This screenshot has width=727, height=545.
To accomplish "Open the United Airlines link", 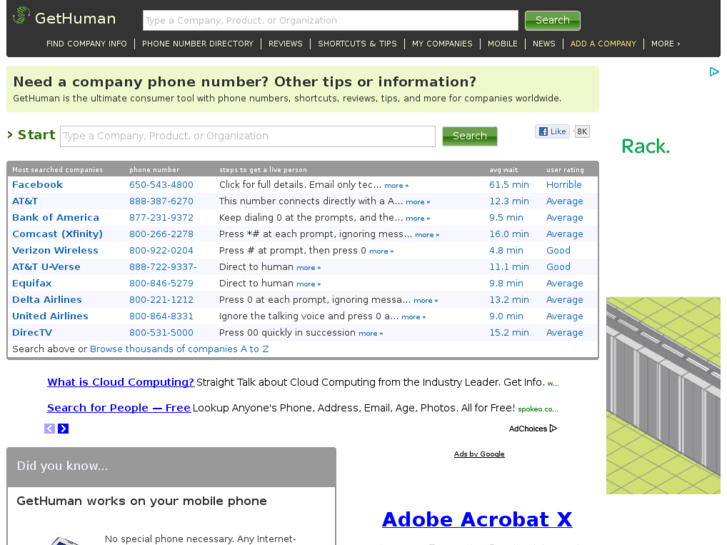I will point(50,316).
